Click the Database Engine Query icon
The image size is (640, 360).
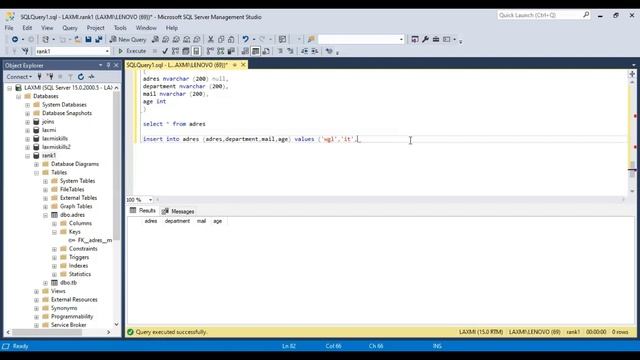tap(155, 39)
